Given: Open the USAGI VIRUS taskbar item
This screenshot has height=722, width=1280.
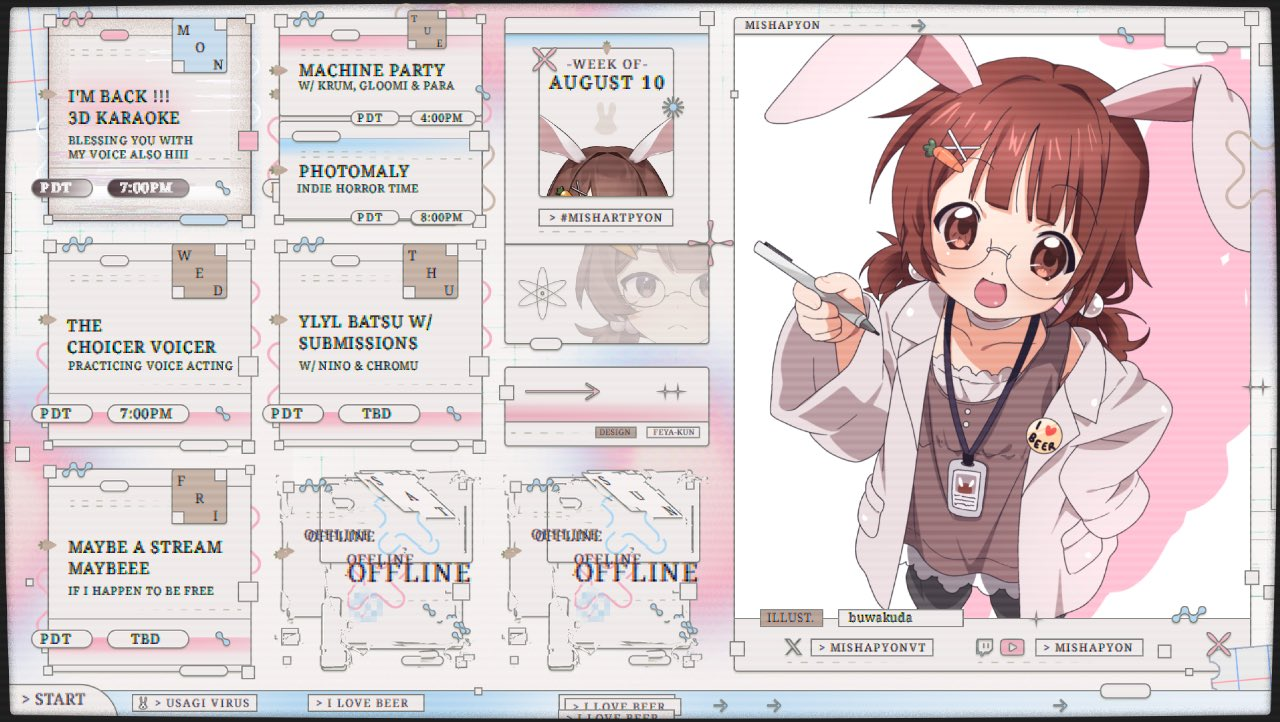Looking at the screenshot, I should [x=194, y=703].
